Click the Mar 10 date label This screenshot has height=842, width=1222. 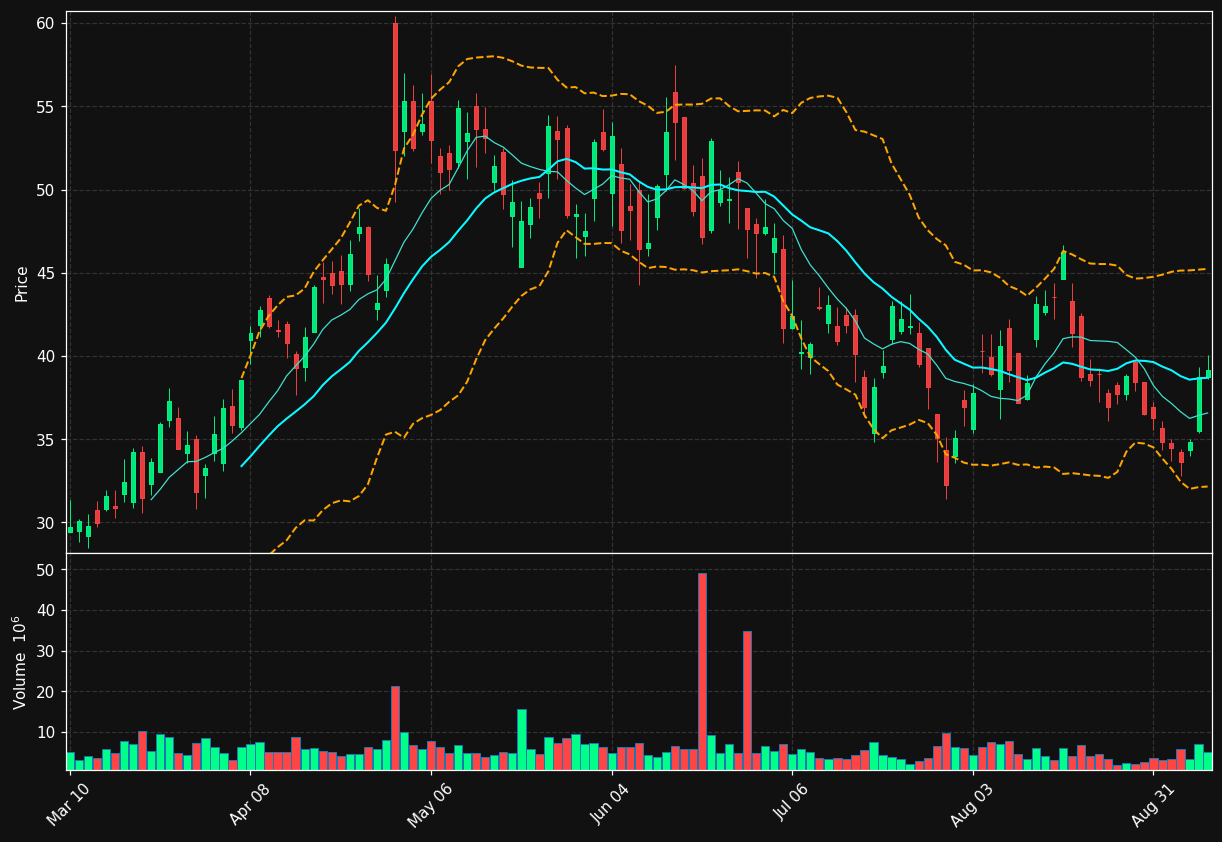69,804
